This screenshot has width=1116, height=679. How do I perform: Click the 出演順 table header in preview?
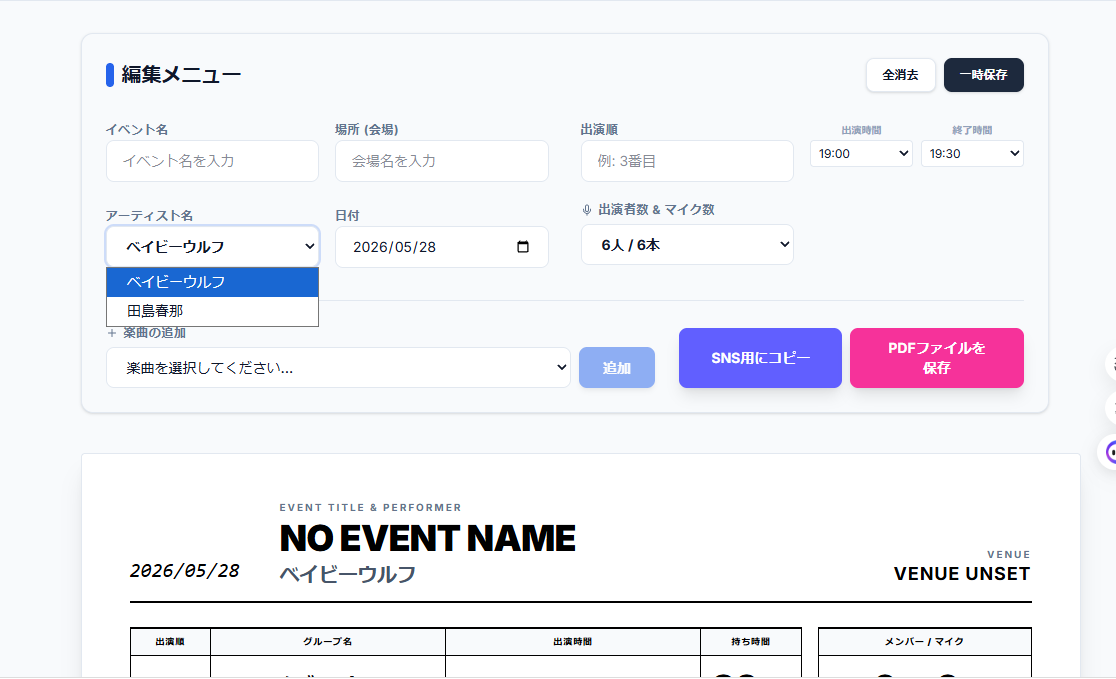pyautogui.click(x=170, y=641)
